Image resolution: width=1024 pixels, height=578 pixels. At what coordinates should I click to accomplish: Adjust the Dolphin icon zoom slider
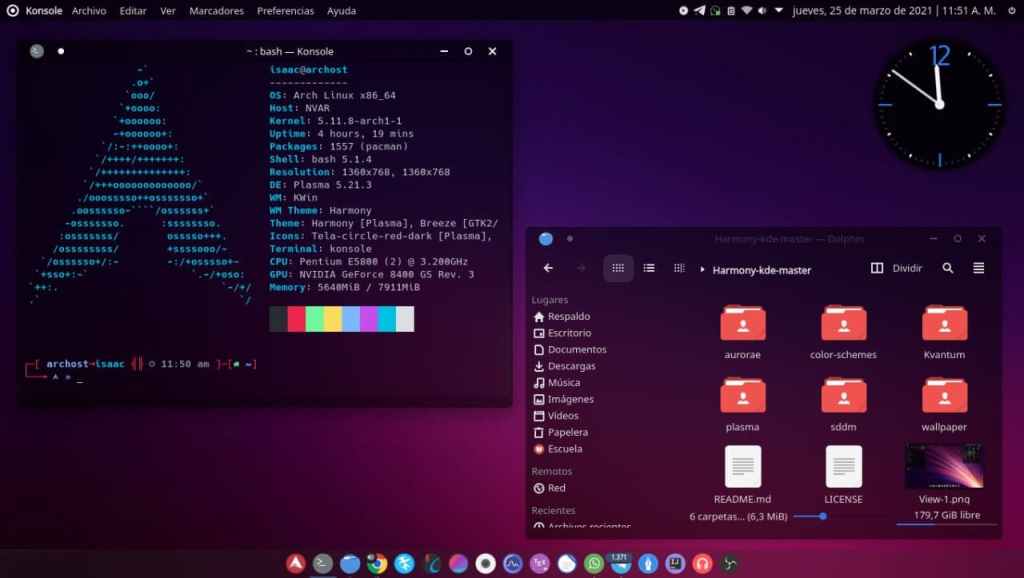[x=823, y=516]
